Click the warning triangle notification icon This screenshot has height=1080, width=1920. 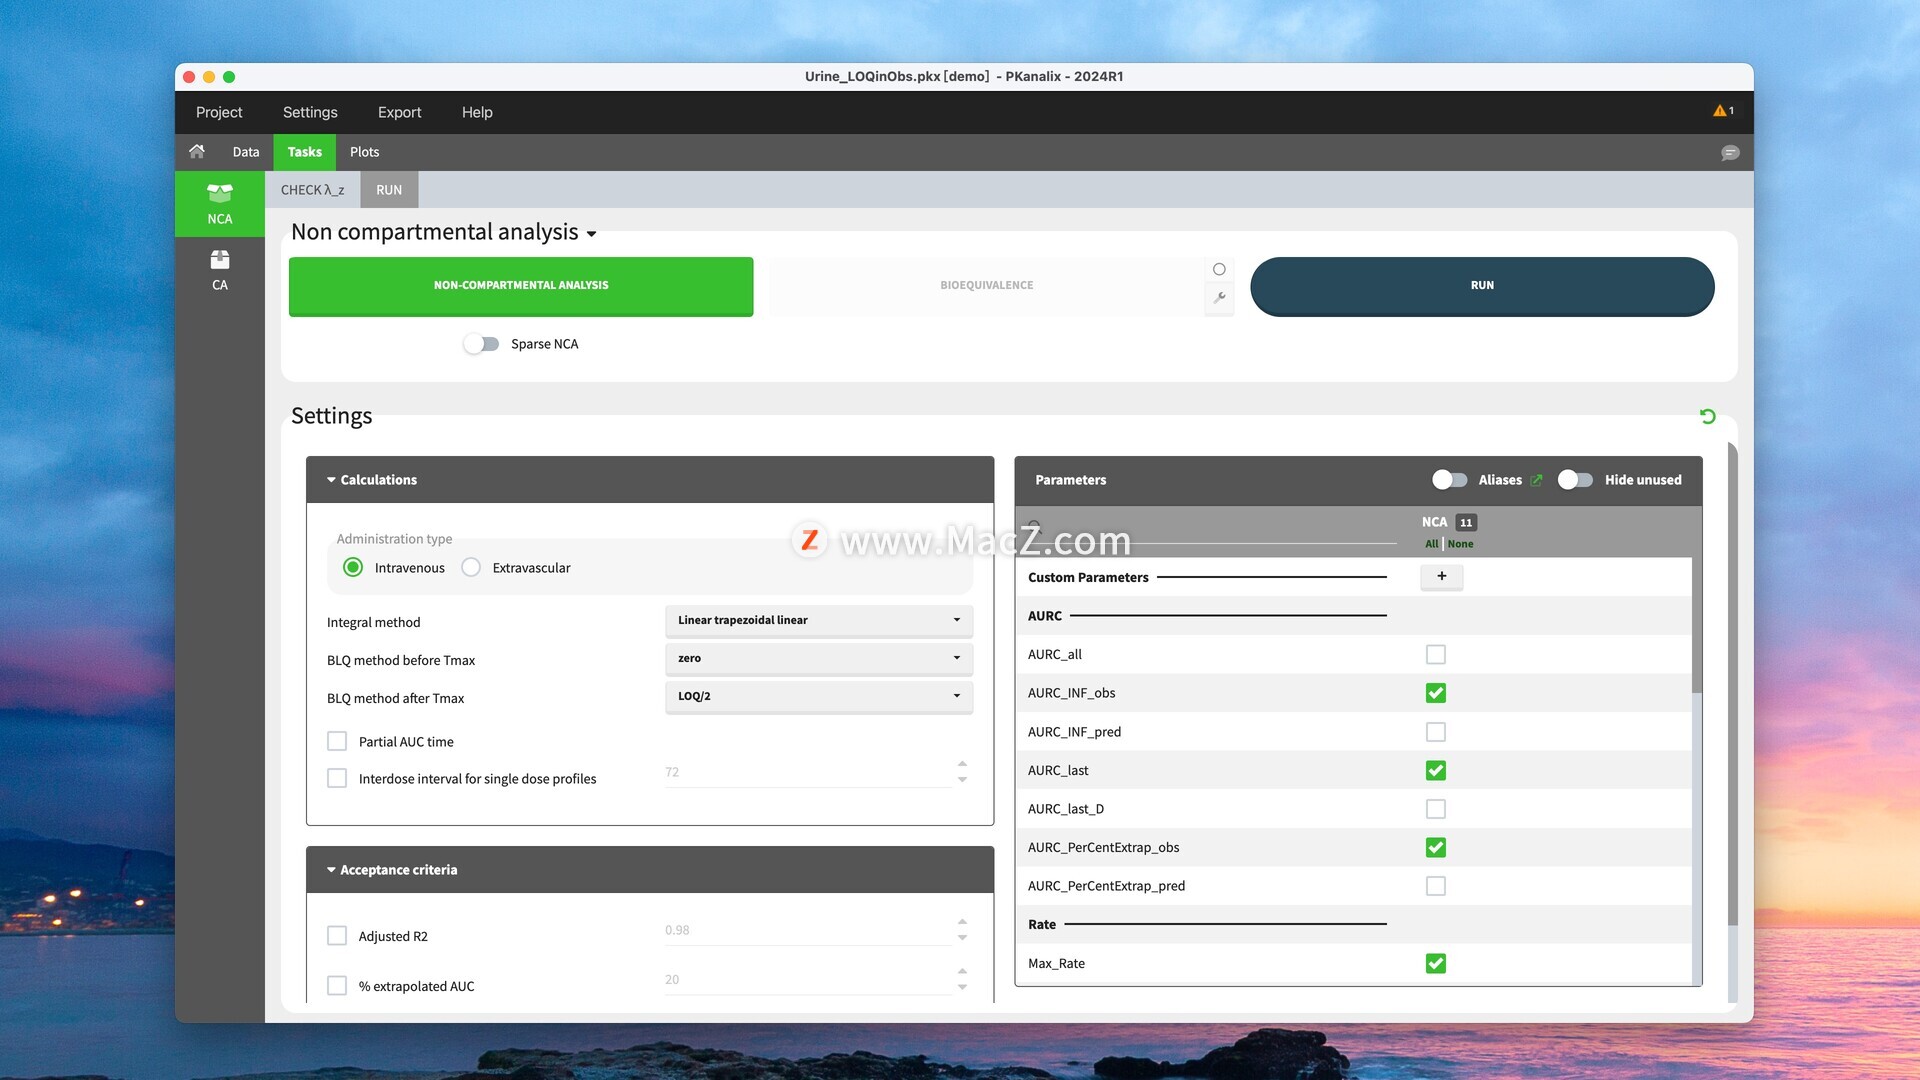1722,111
